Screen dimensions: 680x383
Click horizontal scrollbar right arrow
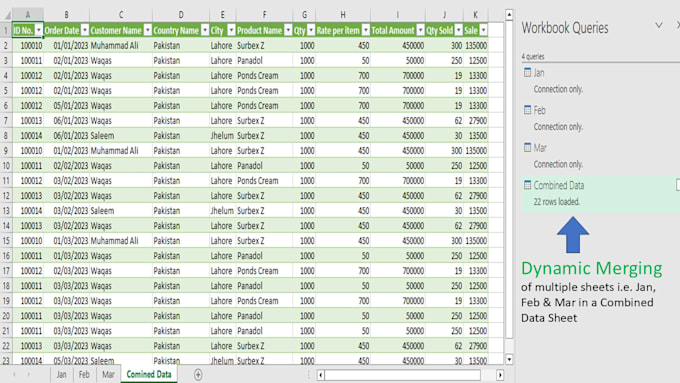(500, 375)
